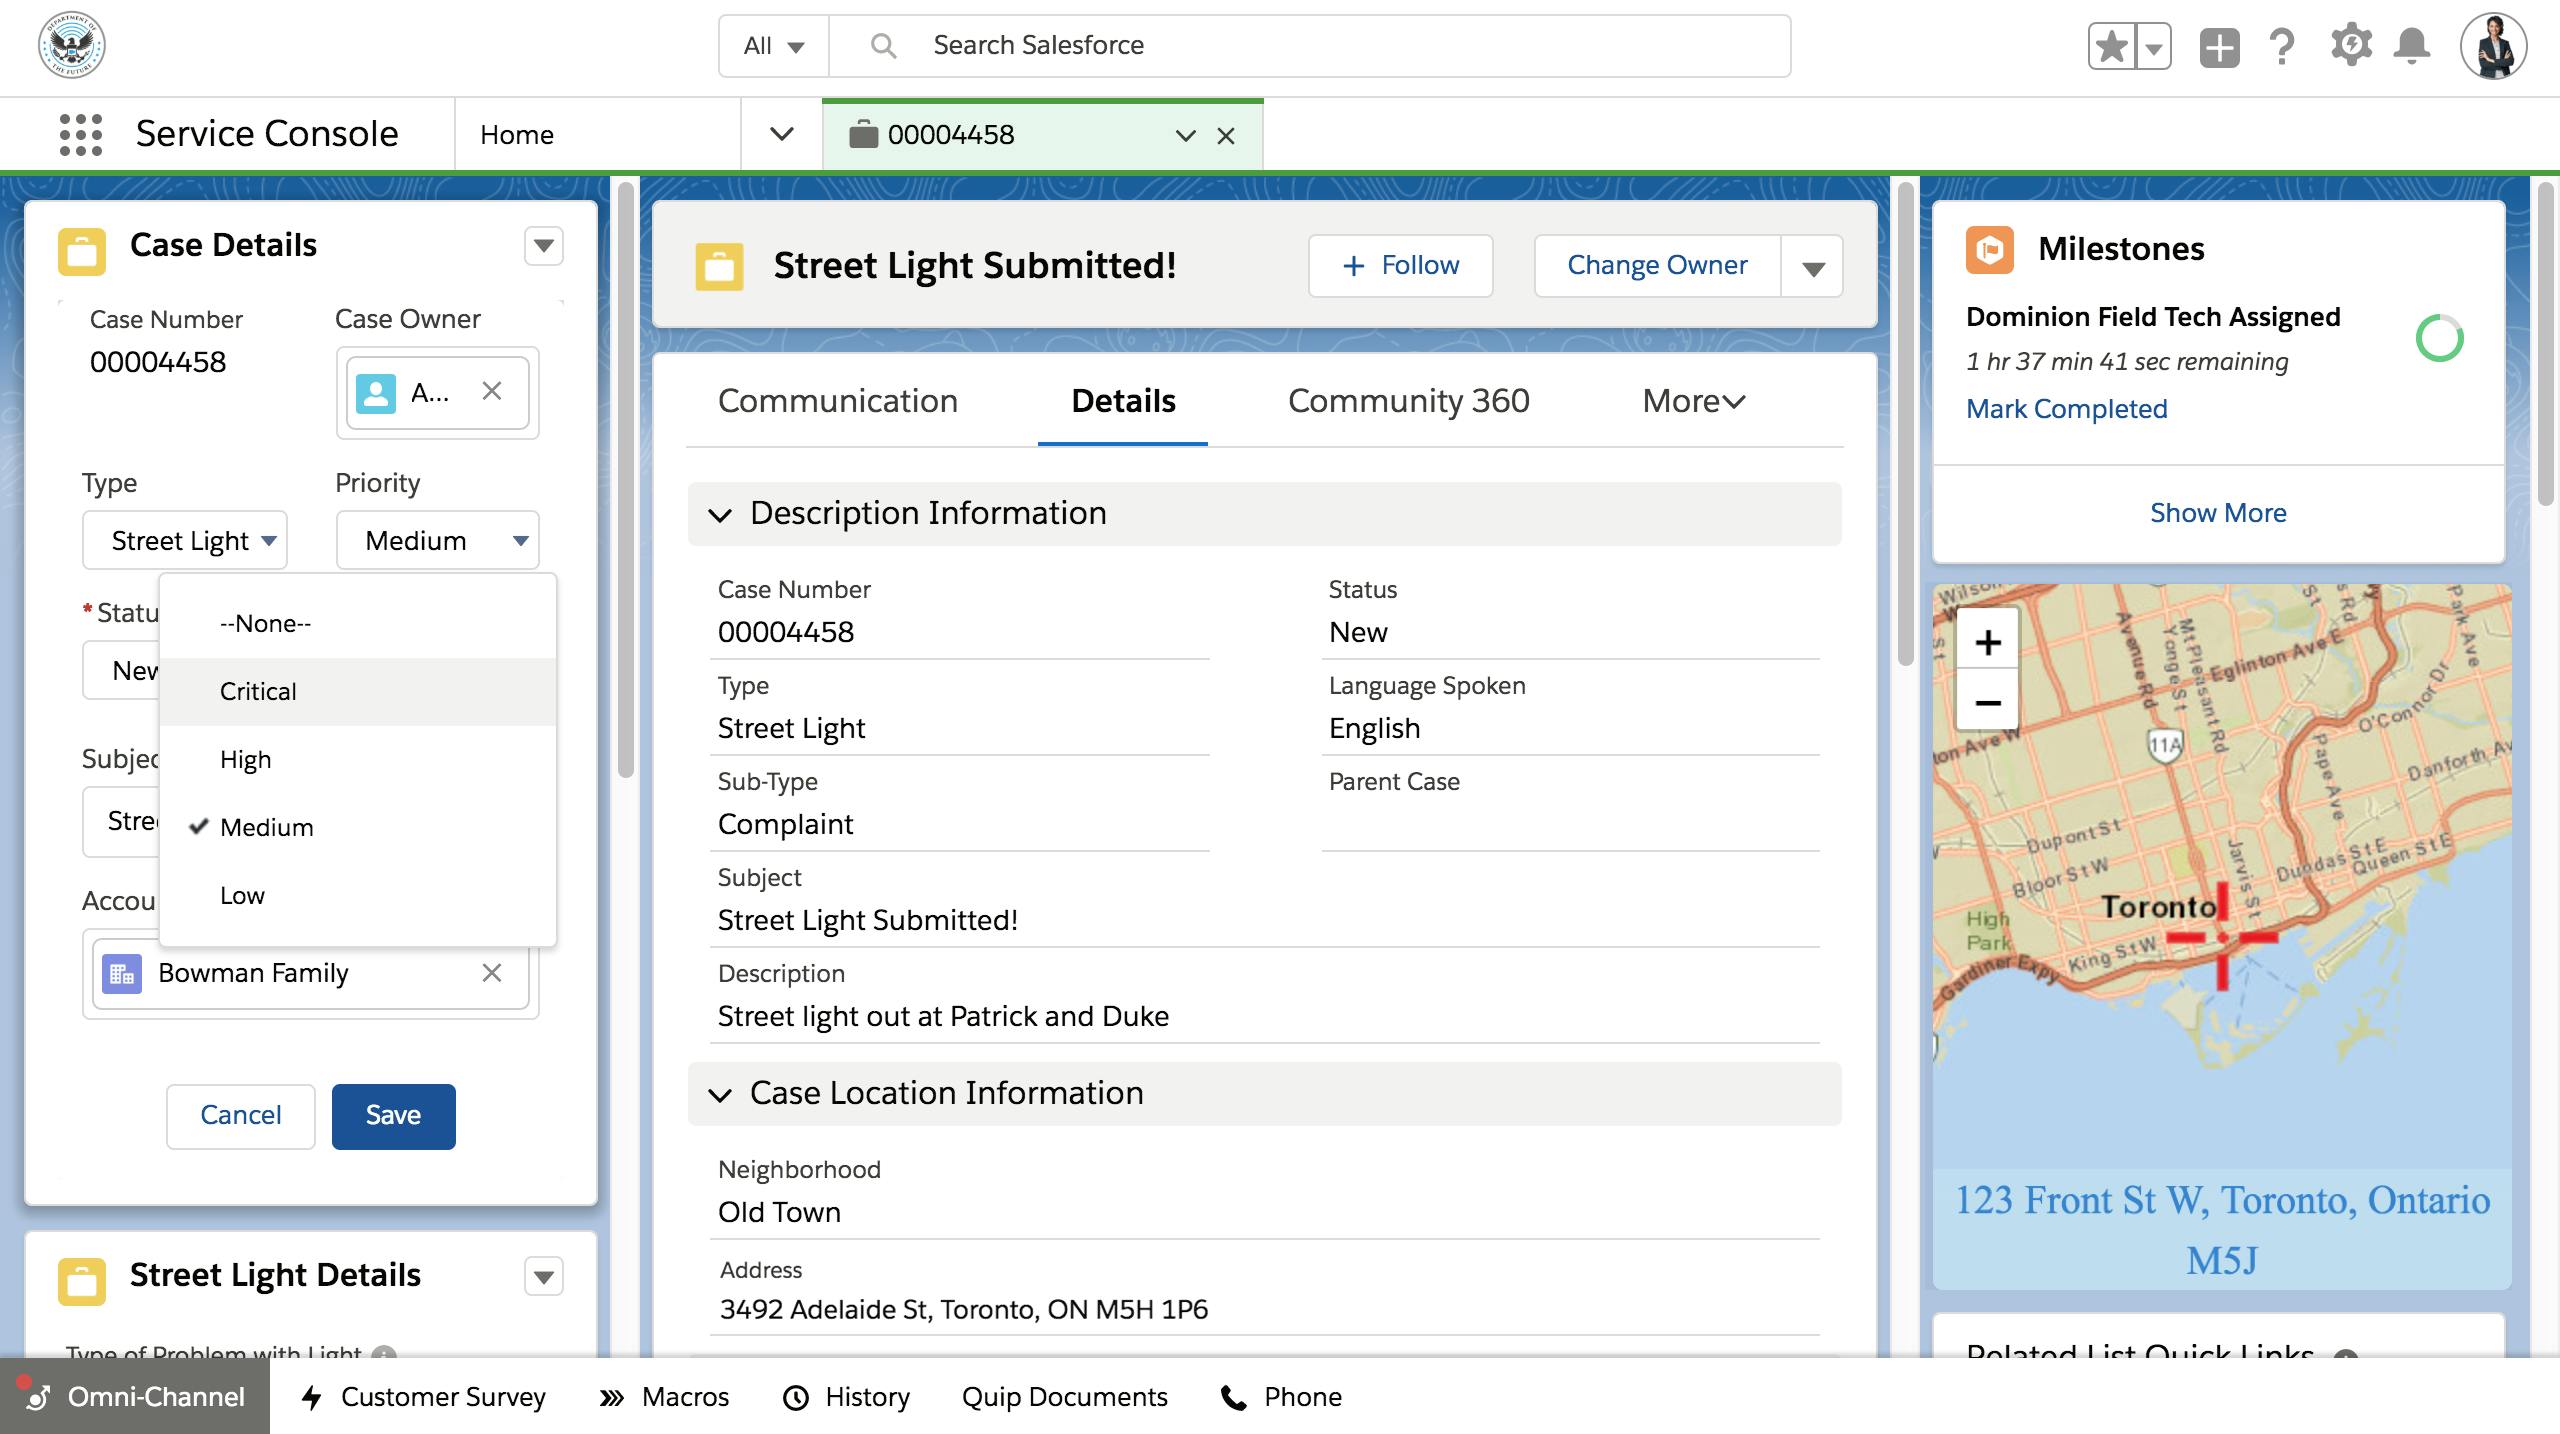2560x1434 pixels.
Task: Click the right page scrollbar
Action: 2546,344
